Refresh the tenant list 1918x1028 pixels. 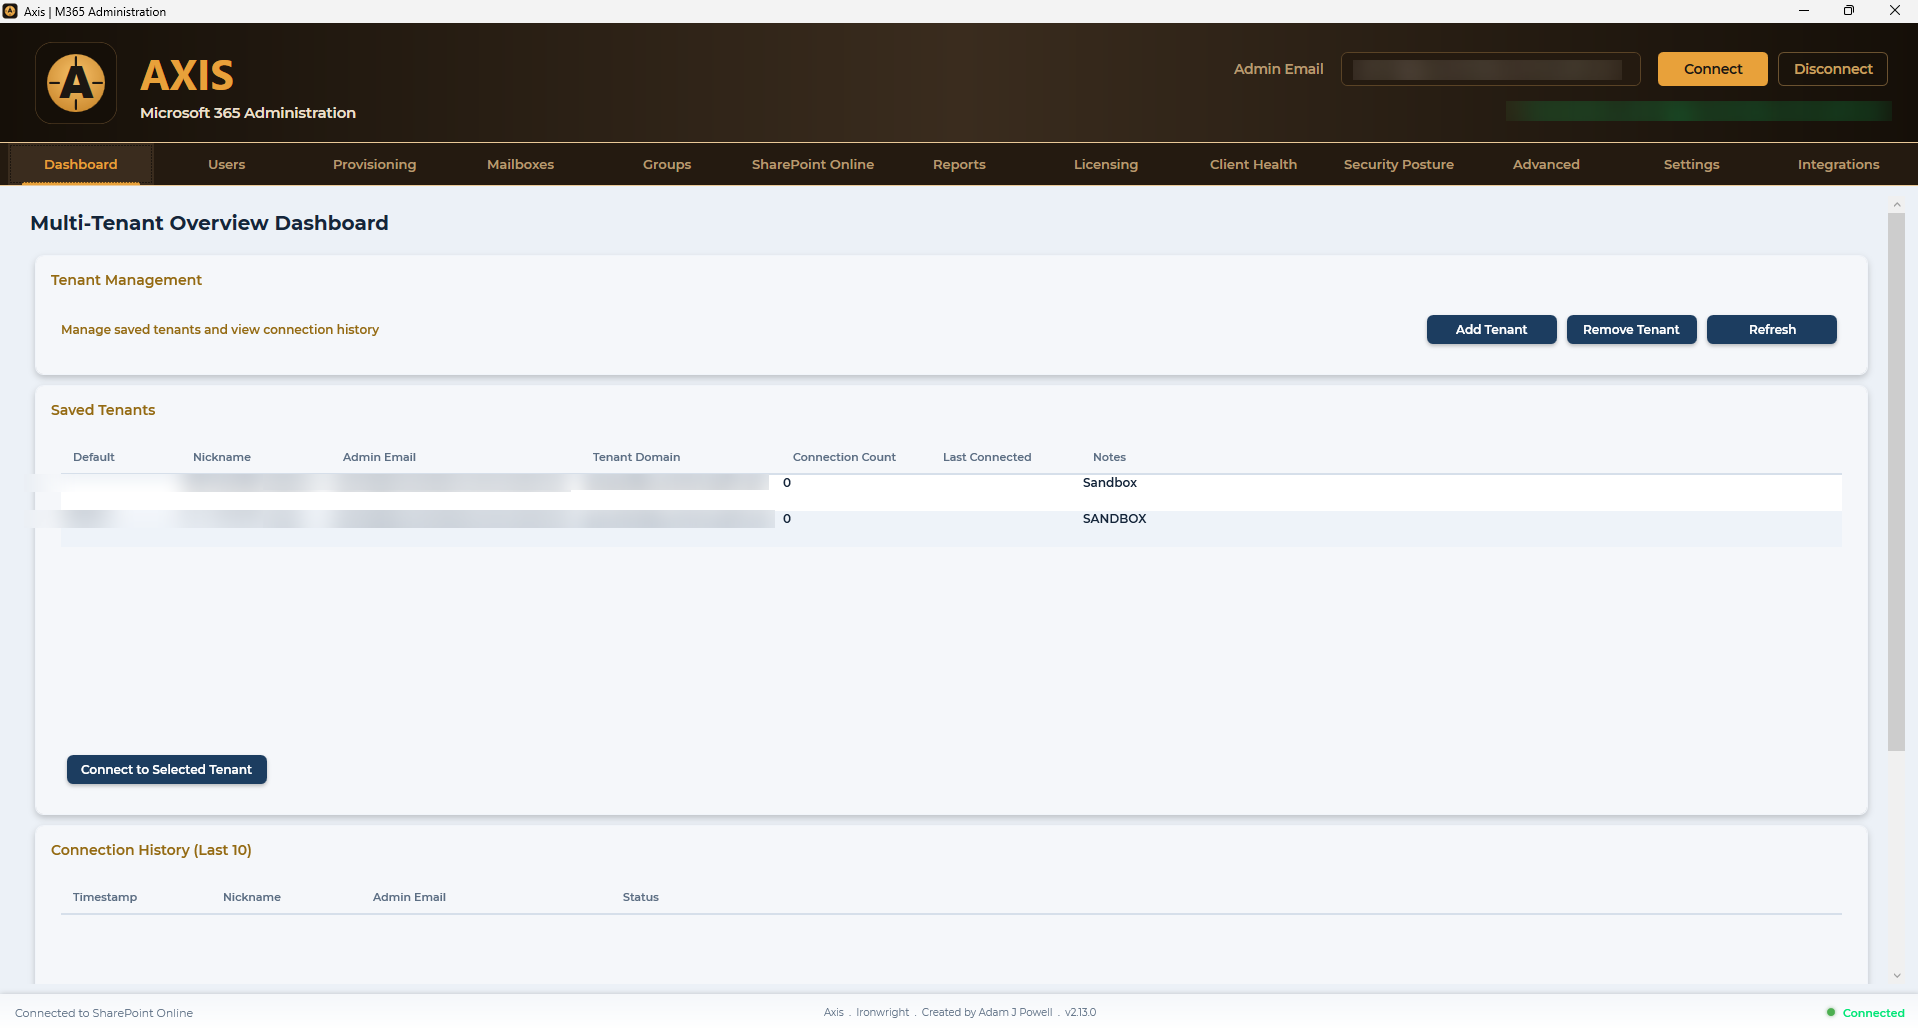[x=1771, y=330]
